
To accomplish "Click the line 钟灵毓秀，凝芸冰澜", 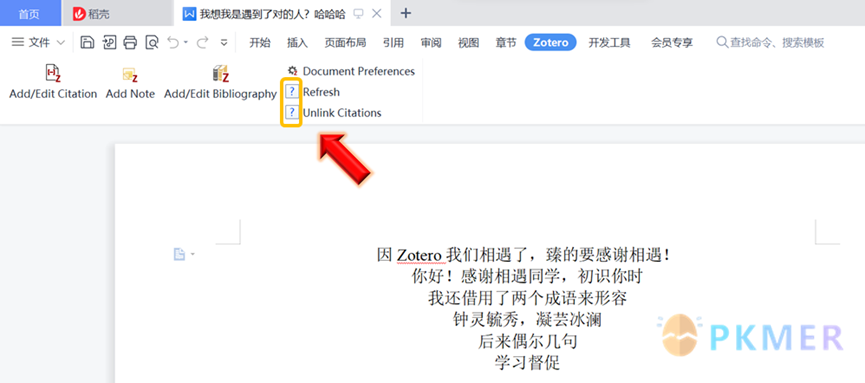I will pyautogui.click(x=527, y=320).
